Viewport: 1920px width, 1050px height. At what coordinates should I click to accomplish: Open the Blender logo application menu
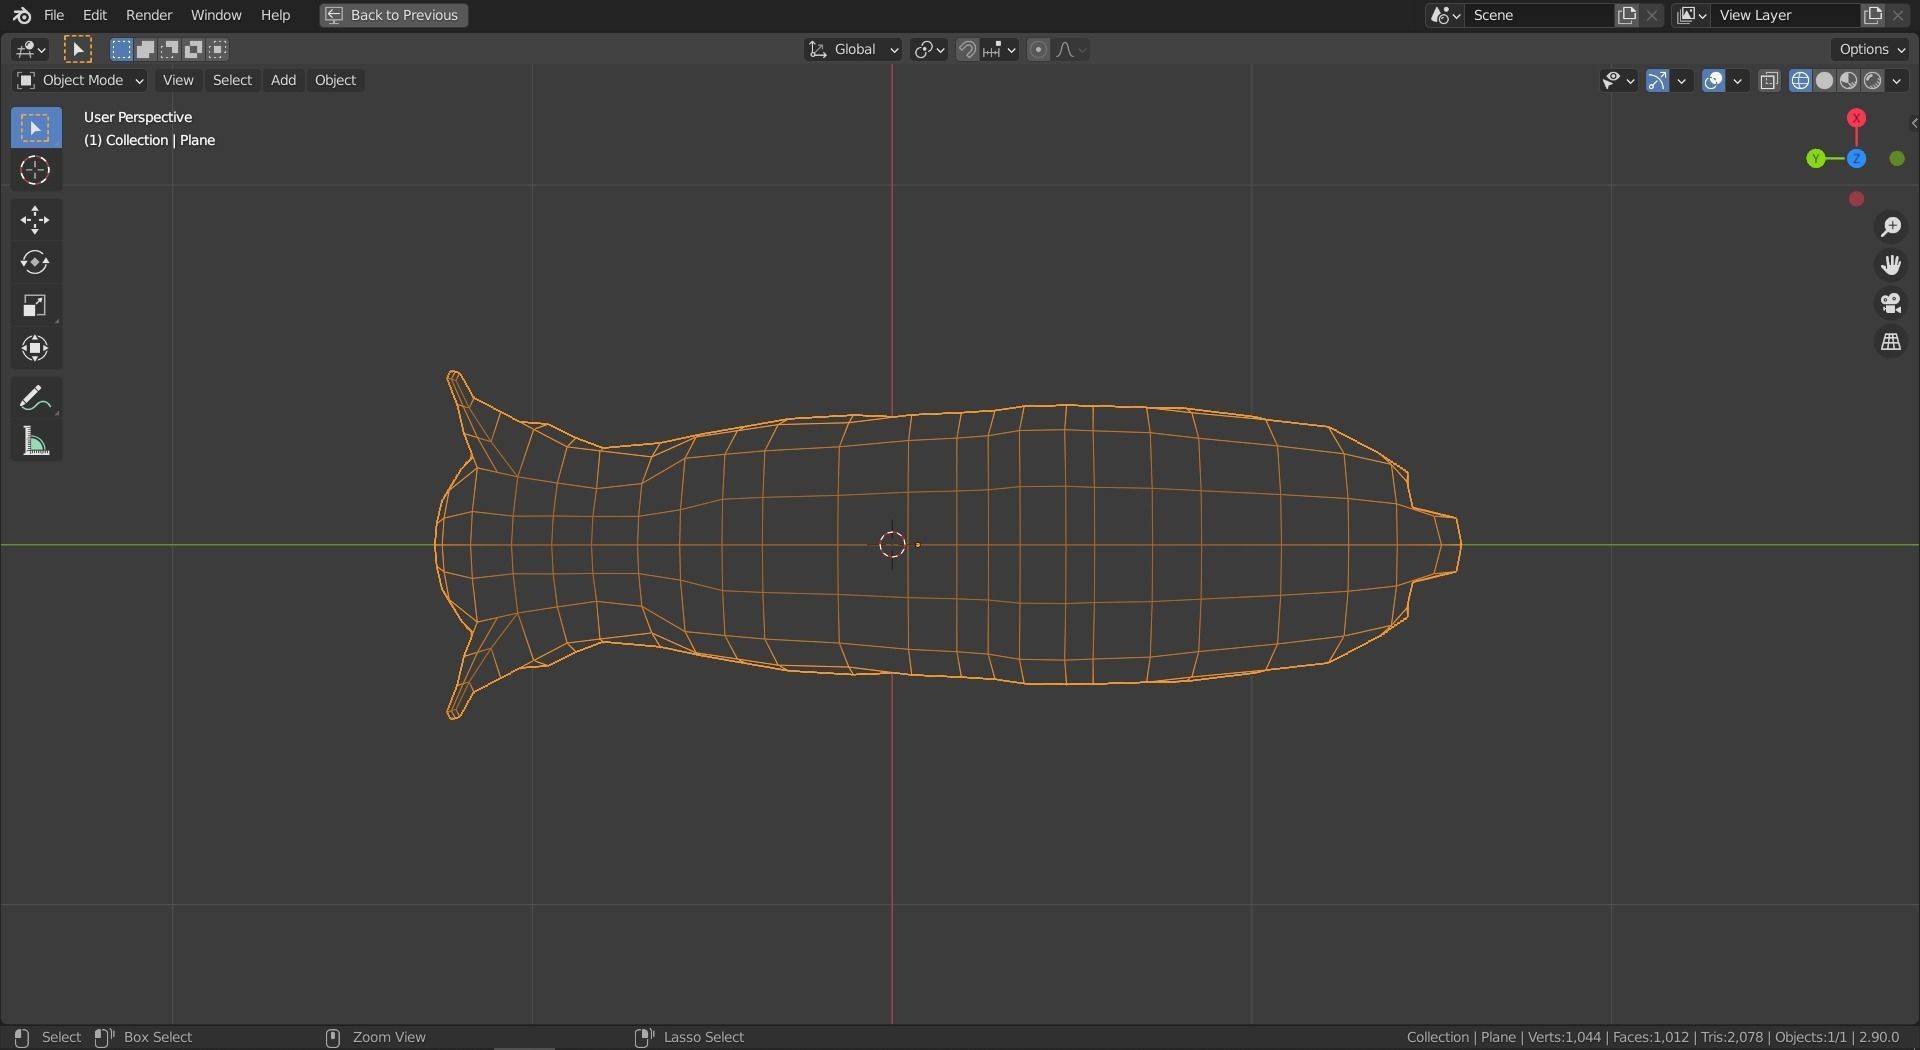click(x=22, y=15)
